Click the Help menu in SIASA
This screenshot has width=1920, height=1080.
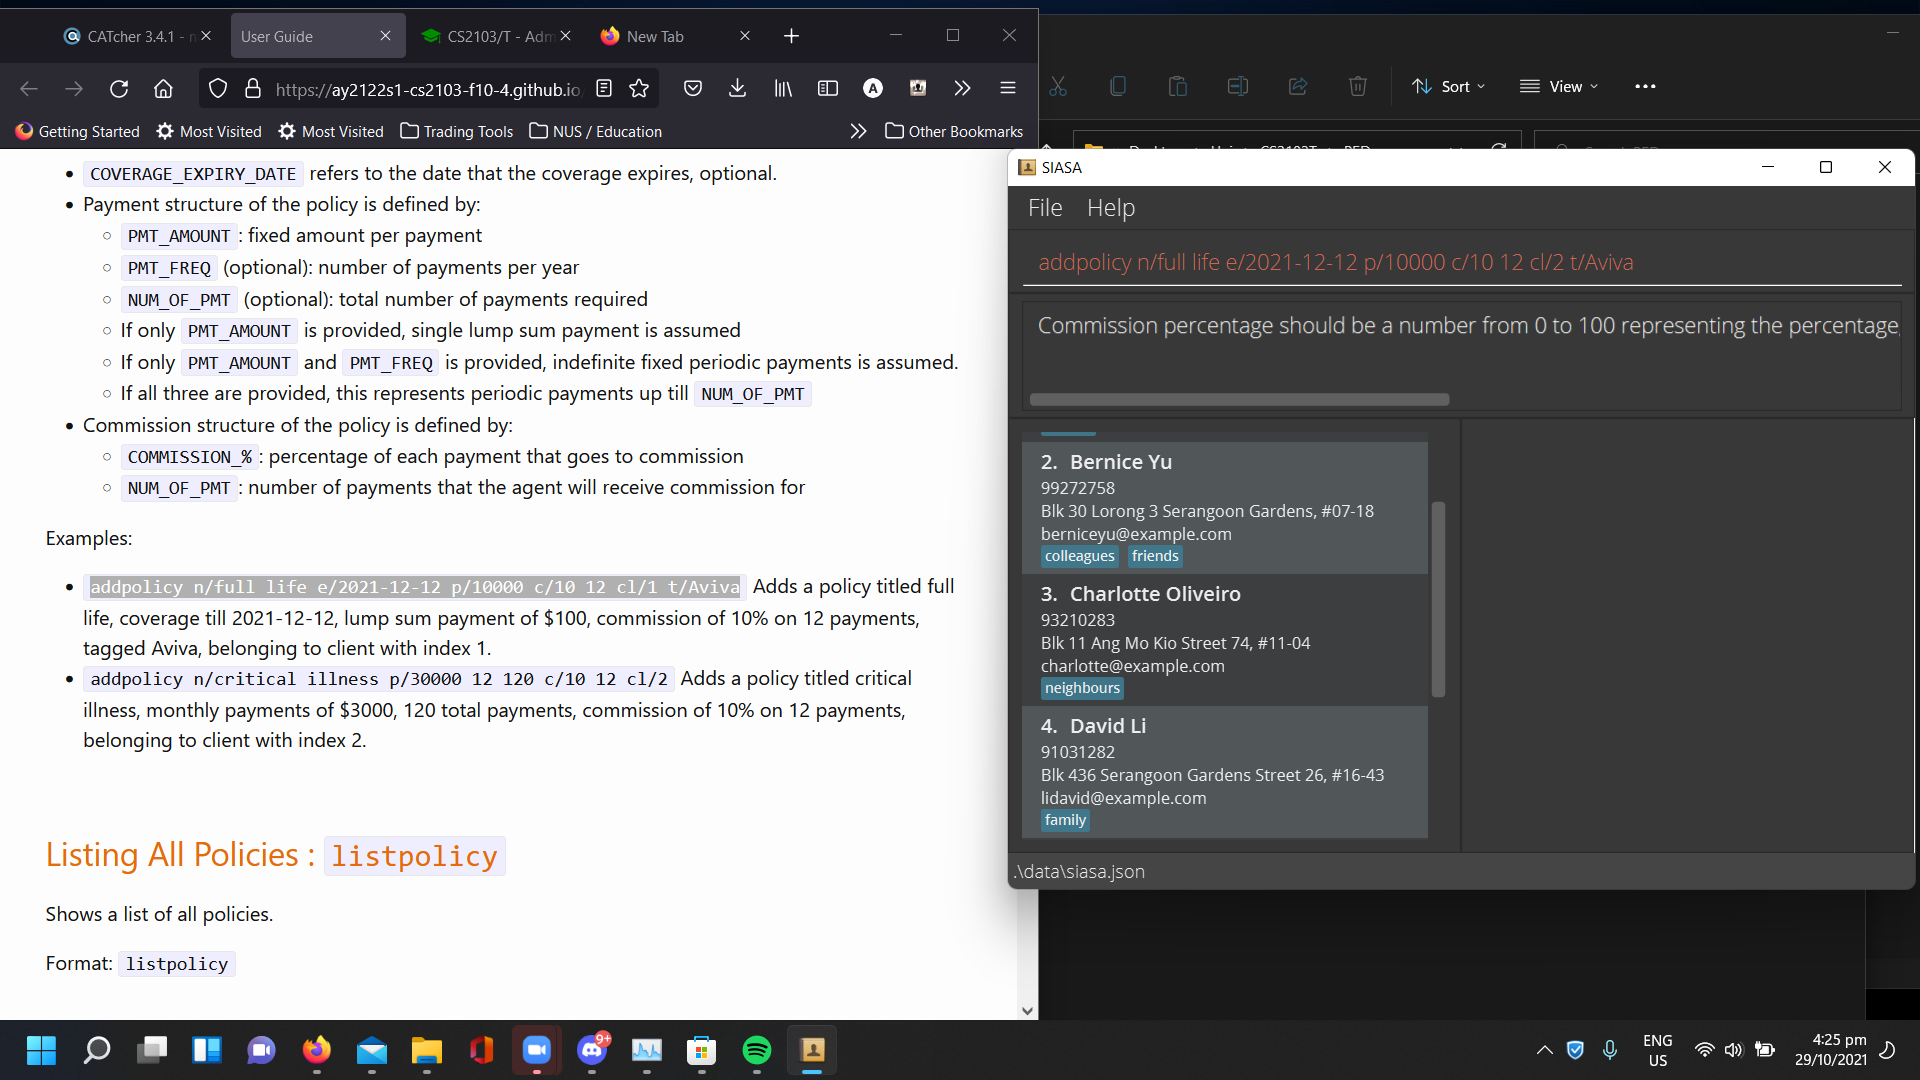pos(1112,207)
